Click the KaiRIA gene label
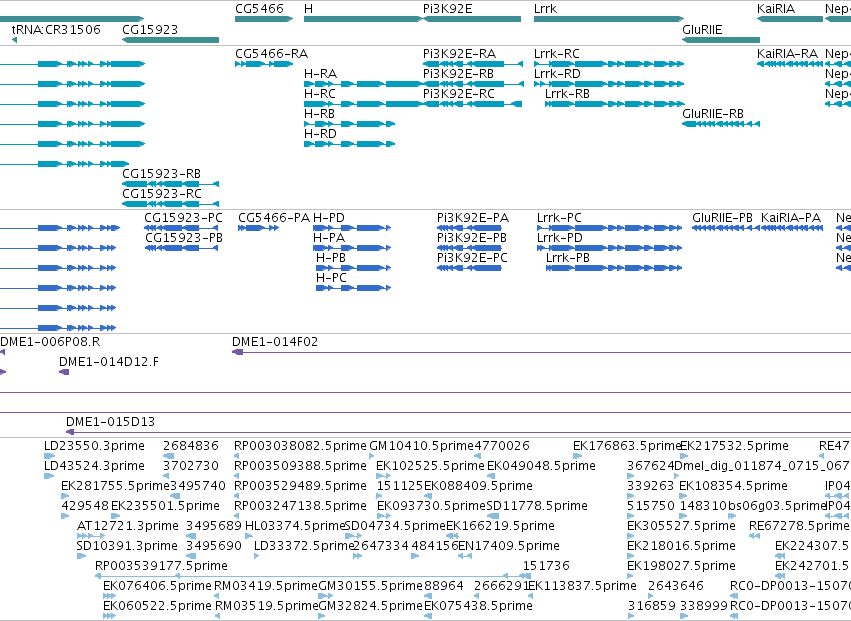Image resolution: width=851 pixels, height=621 pixels. pos(776,9)
